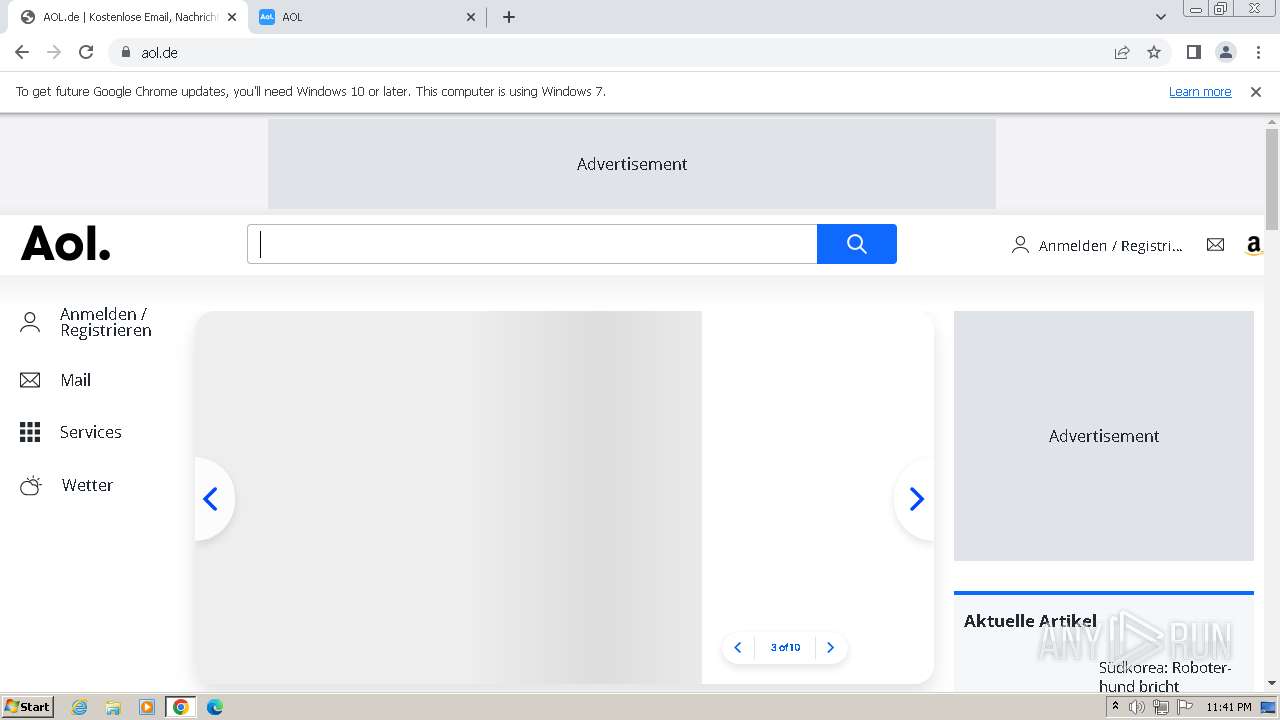Viewport: 1280px width, 720px height.
Task: Reload the page in Chrome
Action: [x=86, y=52]
